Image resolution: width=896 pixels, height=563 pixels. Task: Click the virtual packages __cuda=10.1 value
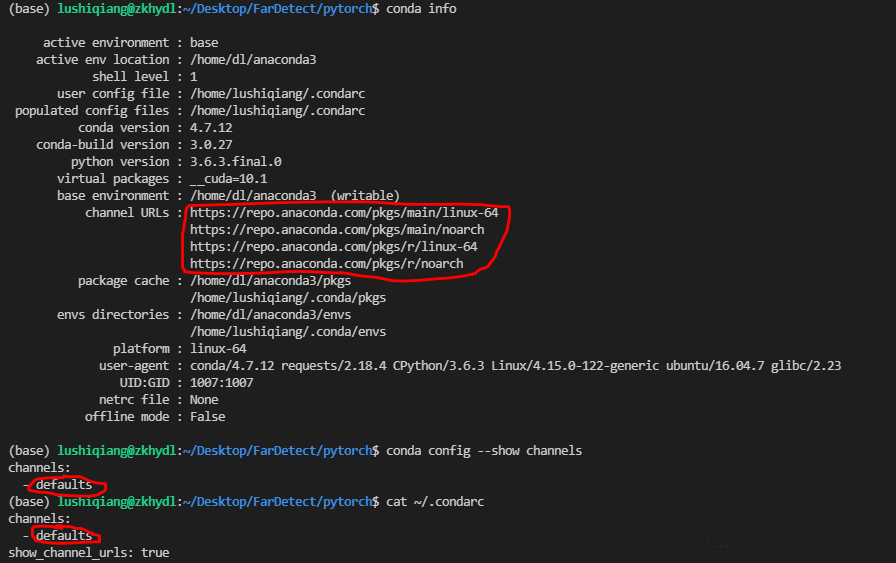coord(228,179)
